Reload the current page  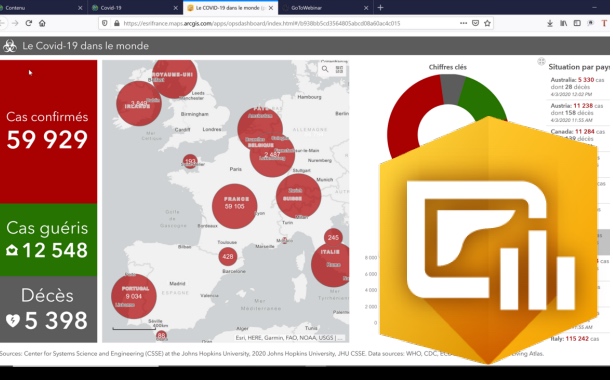pyautogui.click(x=29, y=23)
